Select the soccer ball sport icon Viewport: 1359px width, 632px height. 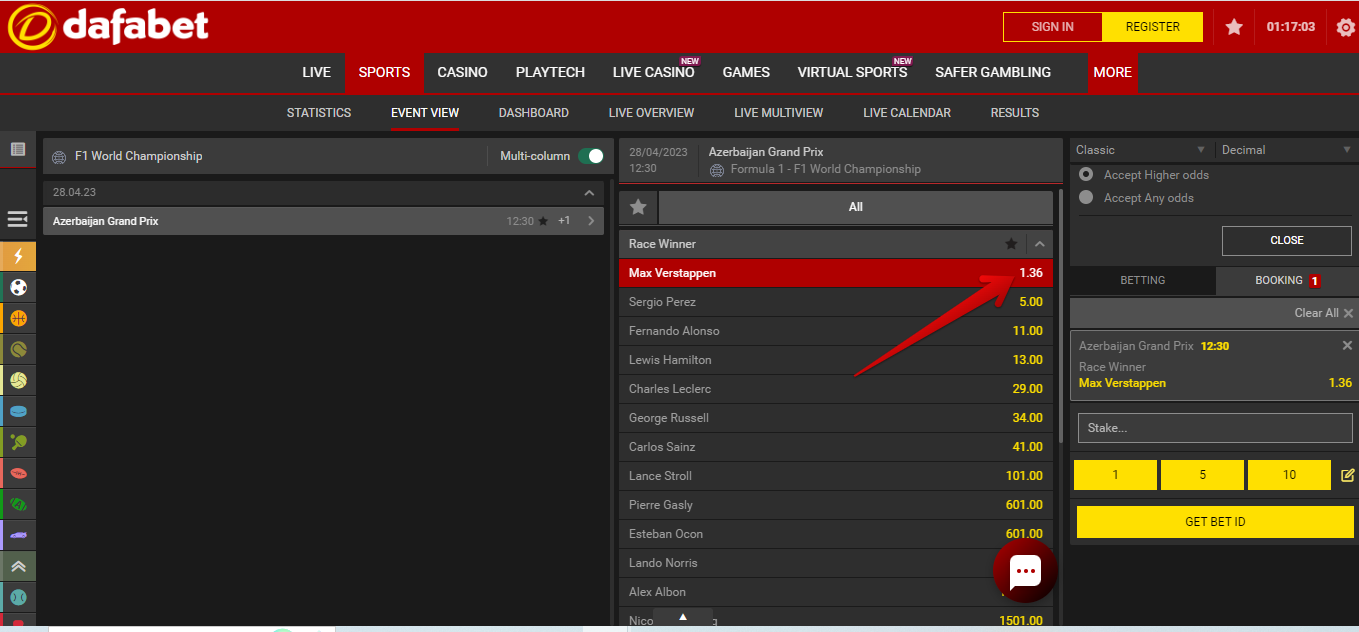click(x=18, y=287)
